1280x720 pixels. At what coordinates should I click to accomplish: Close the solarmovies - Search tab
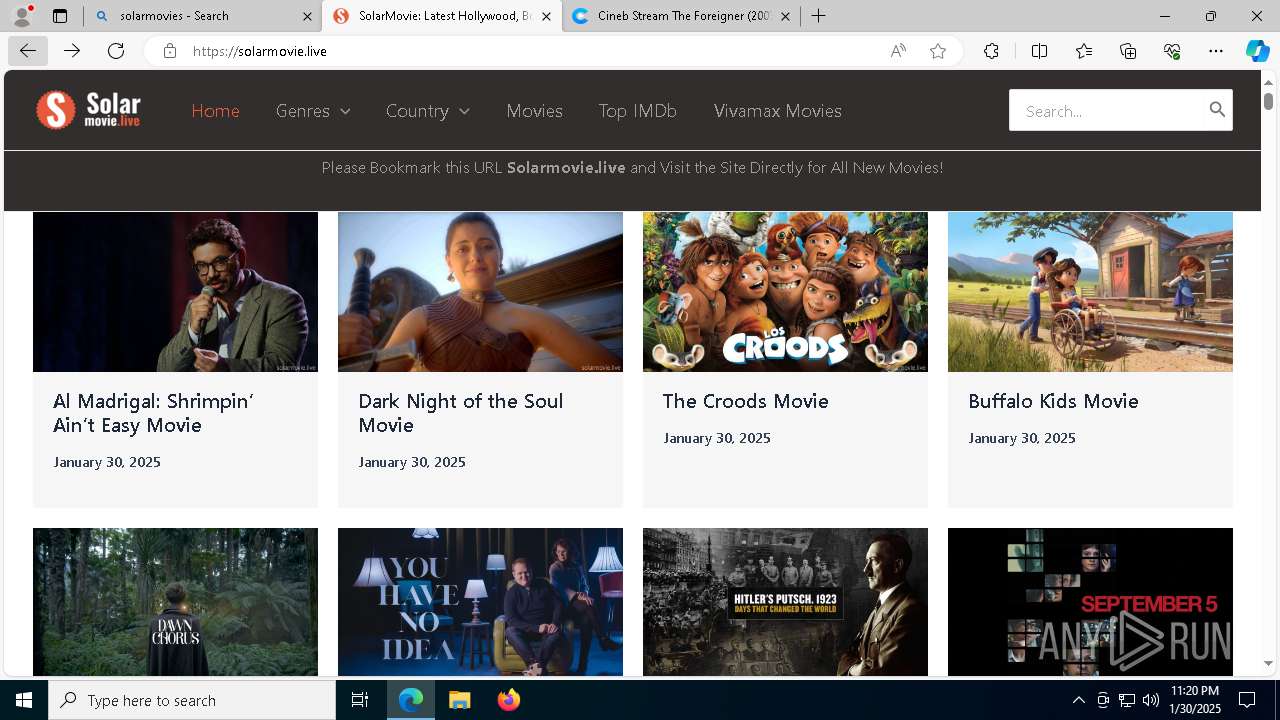pos(307,16)
